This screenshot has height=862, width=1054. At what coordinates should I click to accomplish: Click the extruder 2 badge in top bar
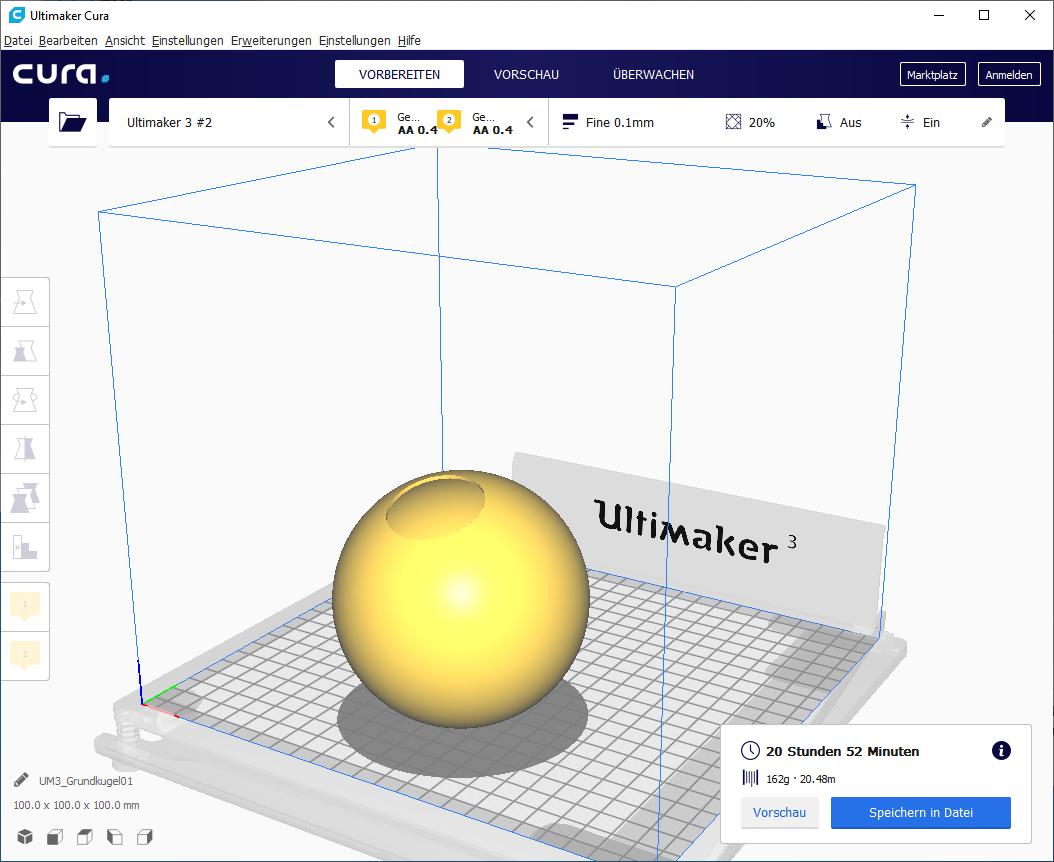[x=449, y=122]
